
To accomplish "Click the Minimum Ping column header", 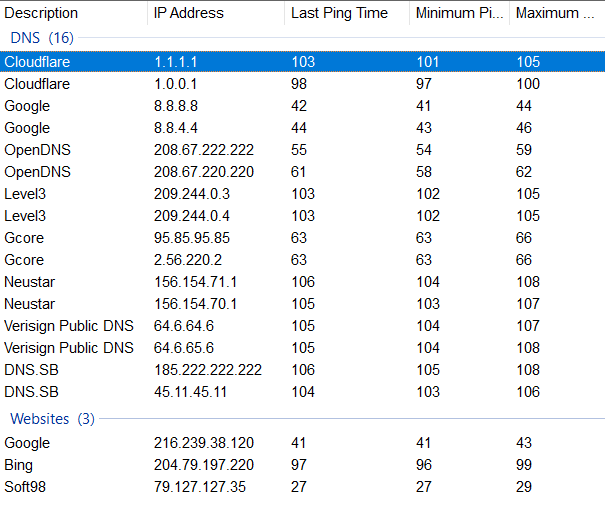I will click(460, 13).
